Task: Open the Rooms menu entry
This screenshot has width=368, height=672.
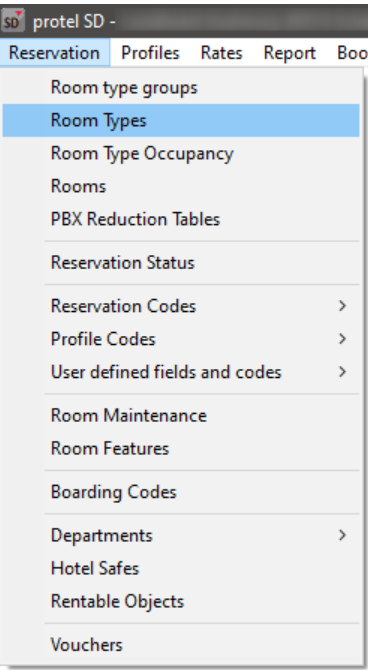Action: (181, 186)
